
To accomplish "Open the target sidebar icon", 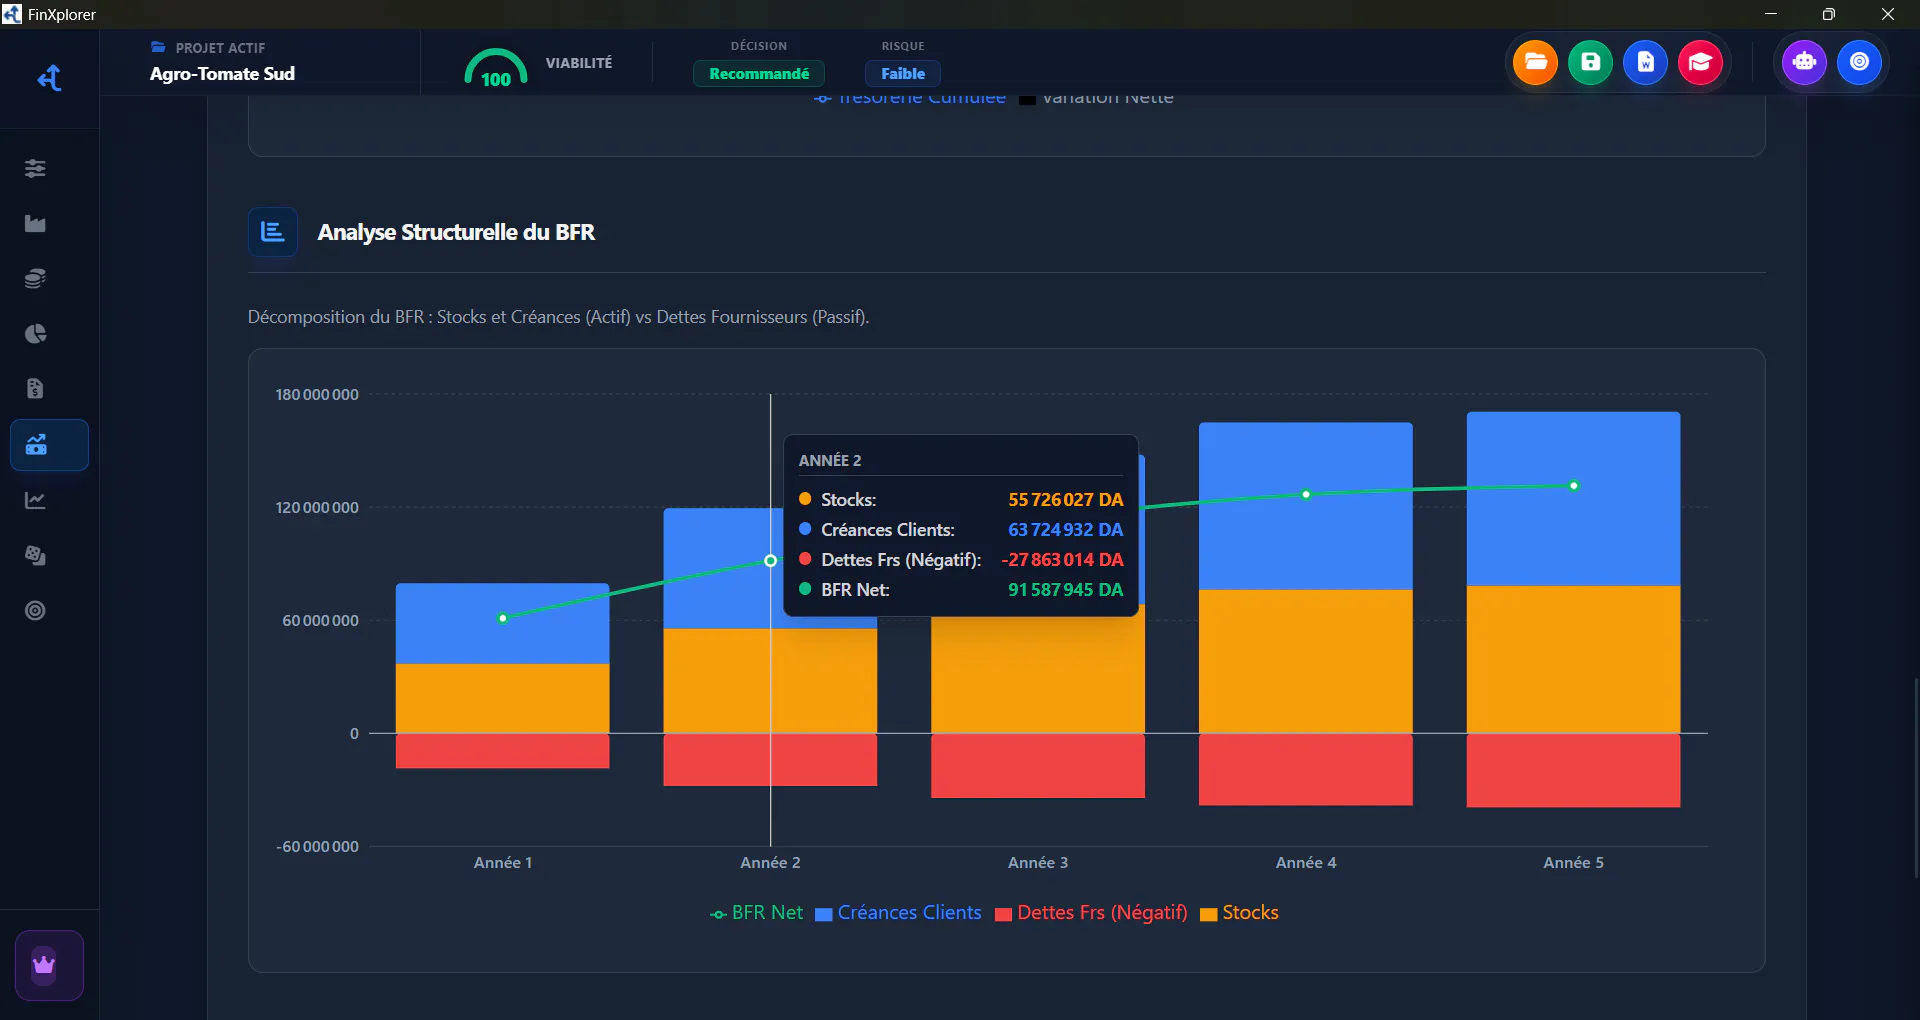I will tap(35, 610).
